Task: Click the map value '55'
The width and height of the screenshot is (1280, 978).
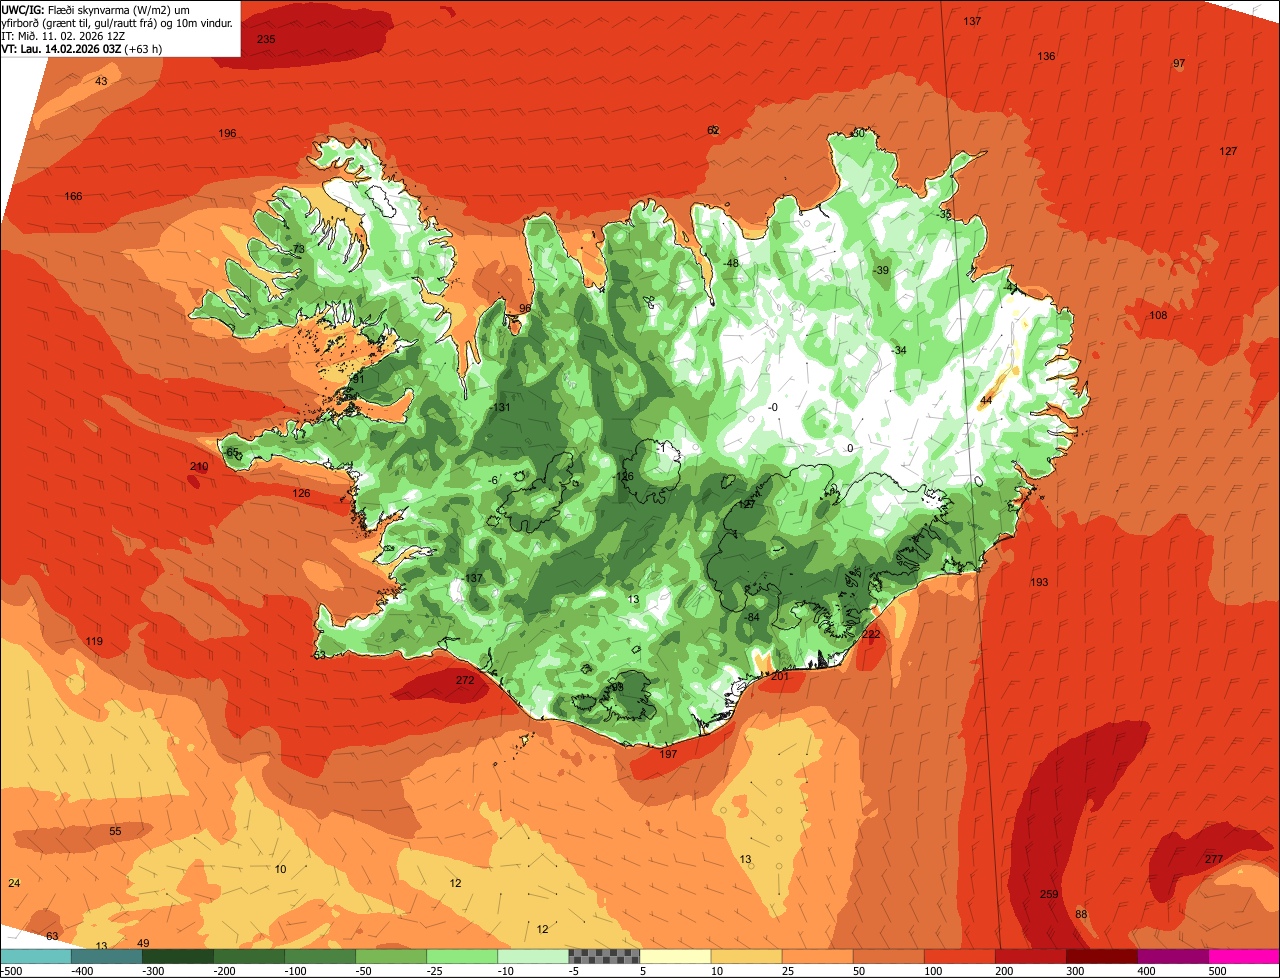Action: pos(115,831)
